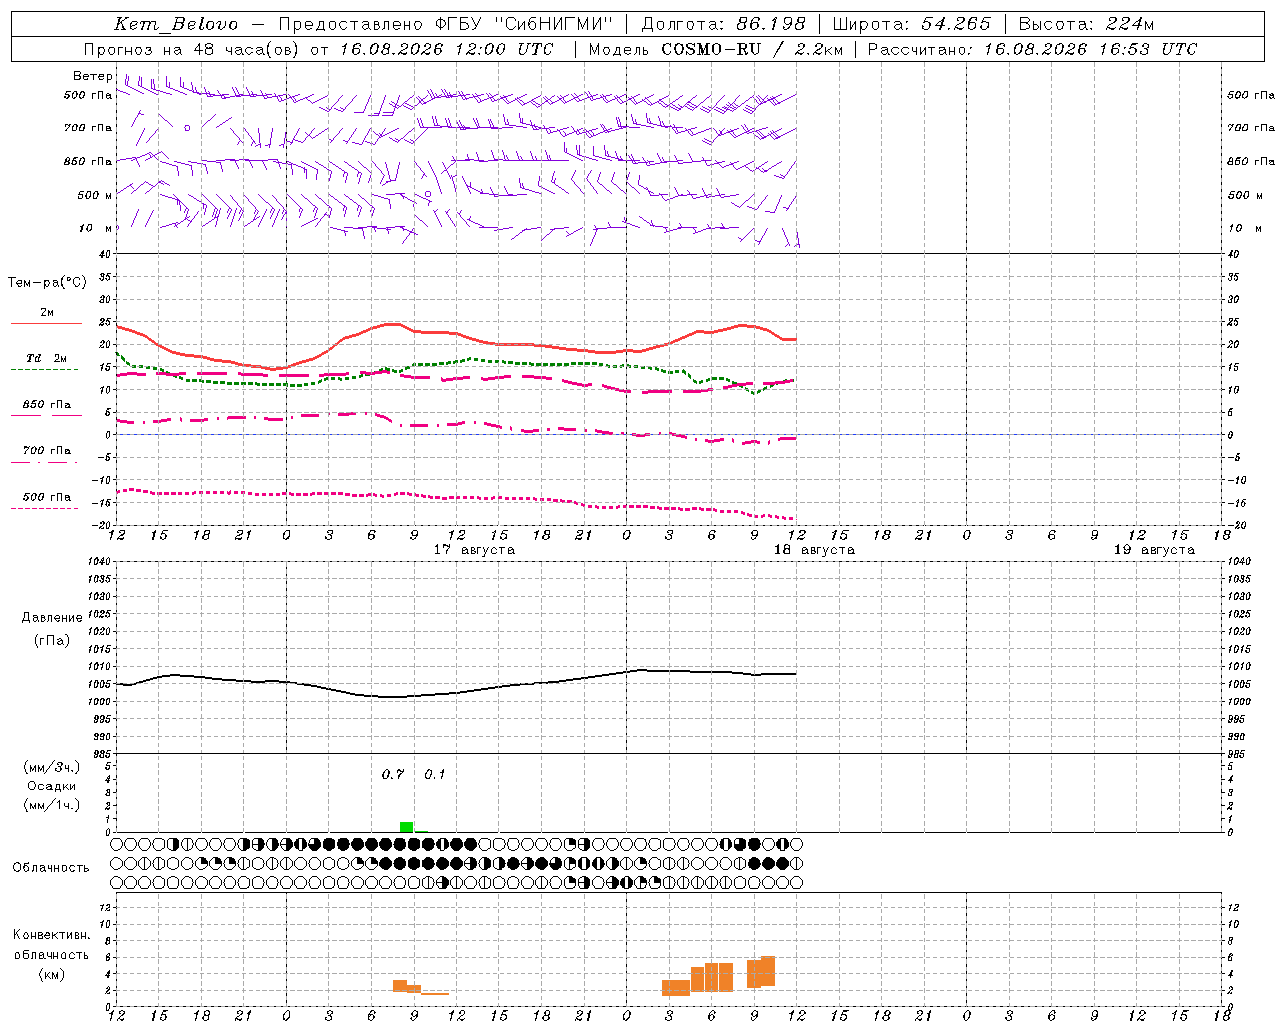Select the 18 августа date label
The image size is (1280, 1024).
(814, 550)
